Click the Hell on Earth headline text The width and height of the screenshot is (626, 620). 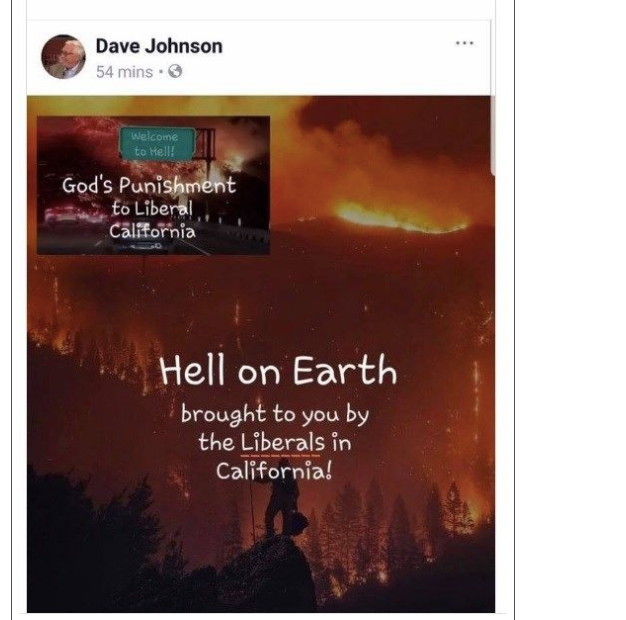pos(278,371)
